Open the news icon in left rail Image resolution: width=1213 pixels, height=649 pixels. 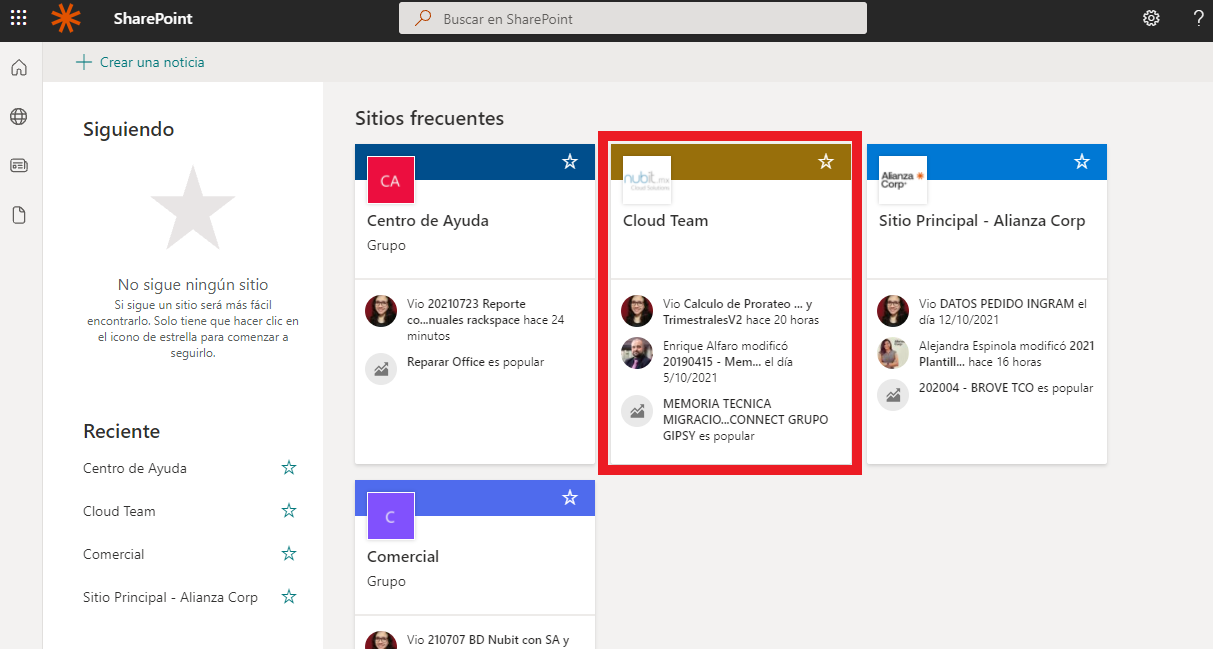(x=19, y=166)
